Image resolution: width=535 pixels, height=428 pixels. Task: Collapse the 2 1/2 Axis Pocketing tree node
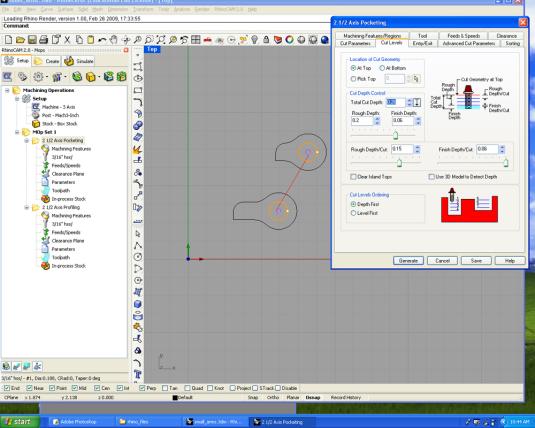tap(27, 140)
